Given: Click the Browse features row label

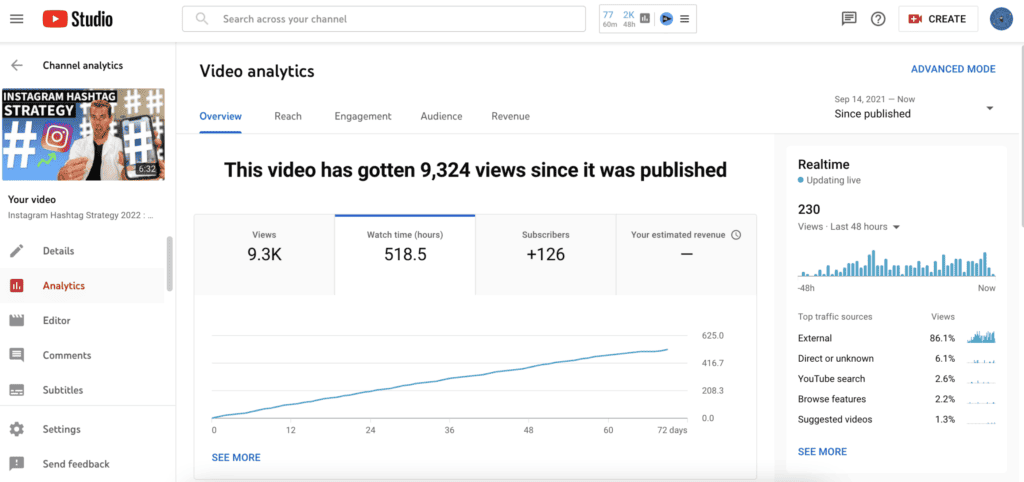Looking at the screenshot, I should (x=832, y=399).
